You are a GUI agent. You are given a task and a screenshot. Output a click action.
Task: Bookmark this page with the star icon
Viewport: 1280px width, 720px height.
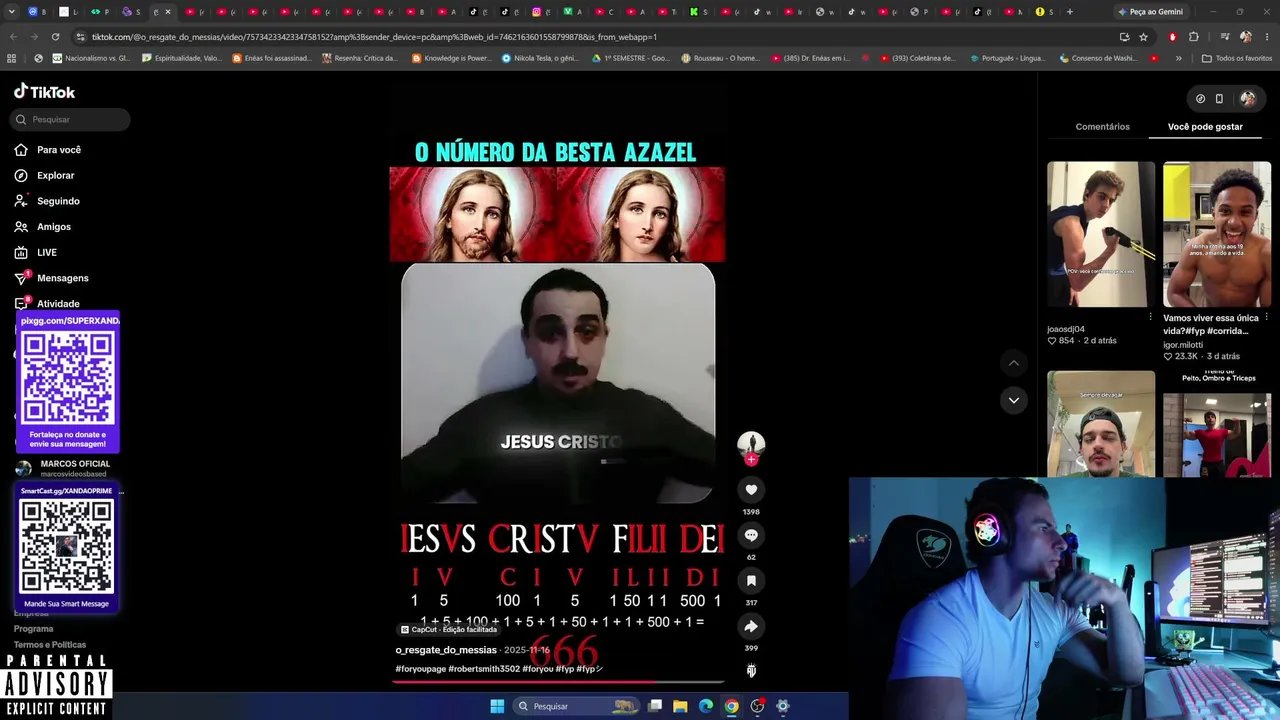tap(1143, 37)
